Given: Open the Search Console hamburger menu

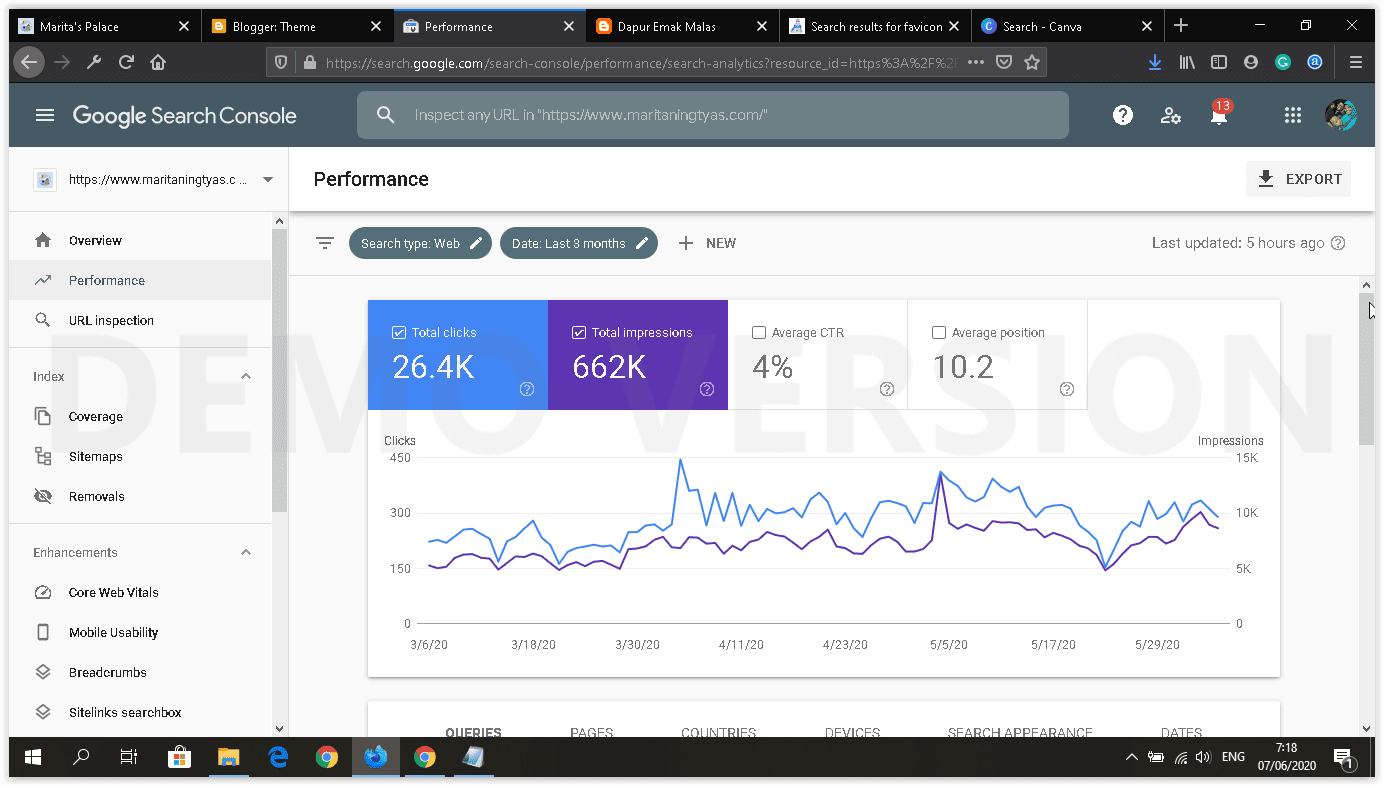Looking at the screenshot, I should click(x=44, y=115).
